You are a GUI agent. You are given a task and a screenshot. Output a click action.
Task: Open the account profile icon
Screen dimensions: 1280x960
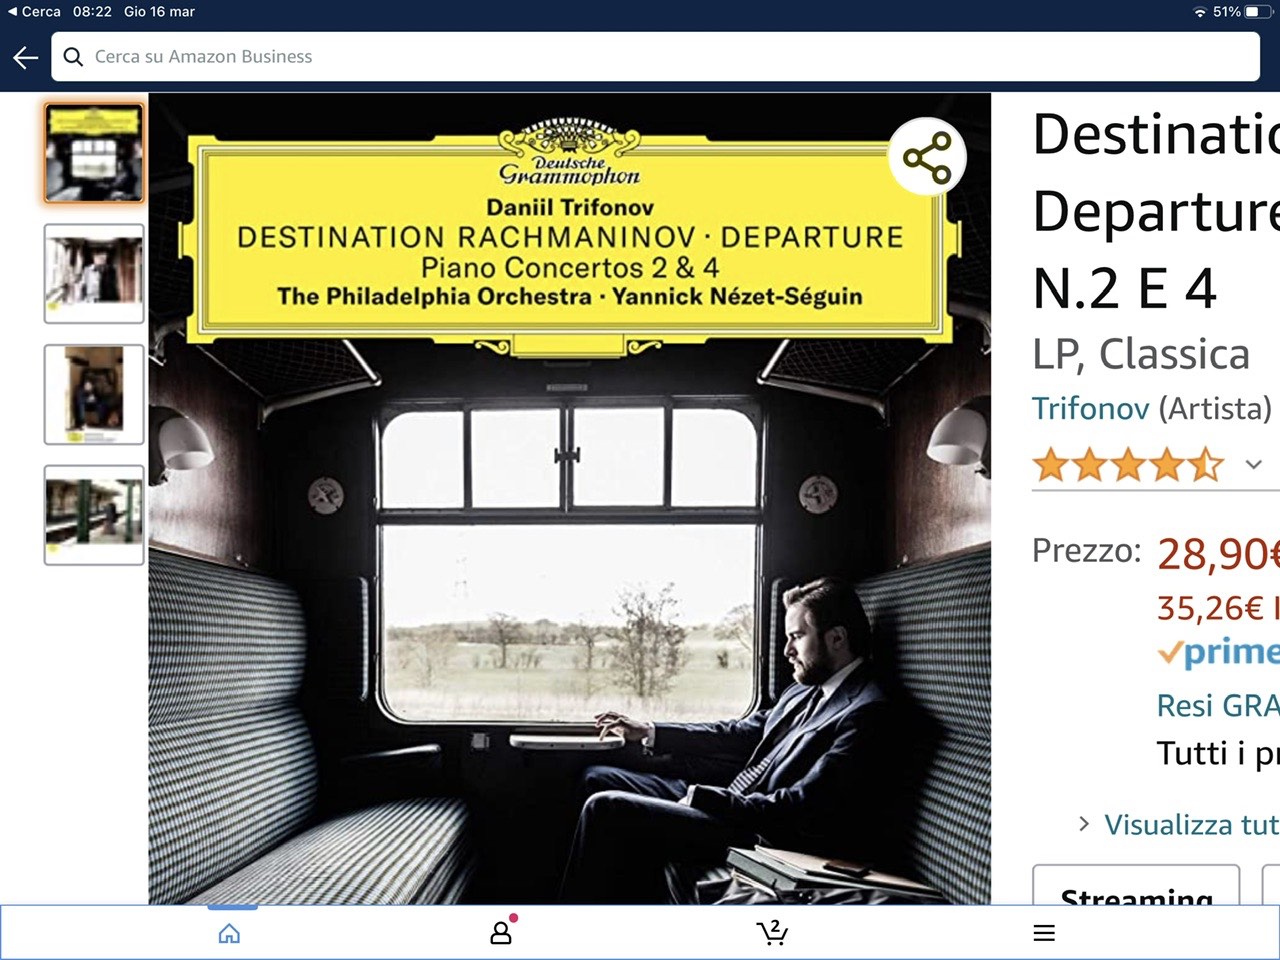tap(501, 932)
